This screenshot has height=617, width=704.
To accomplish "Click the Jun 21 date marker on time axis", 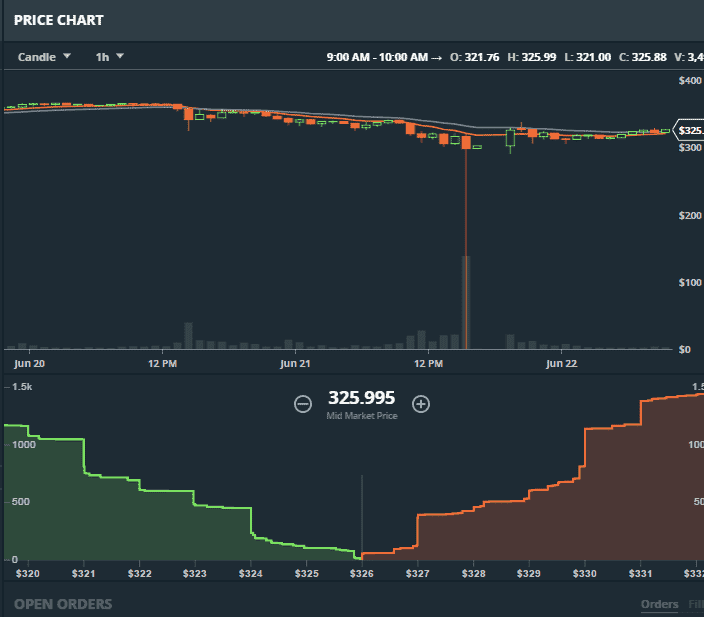I will click(x=296, y=363).
